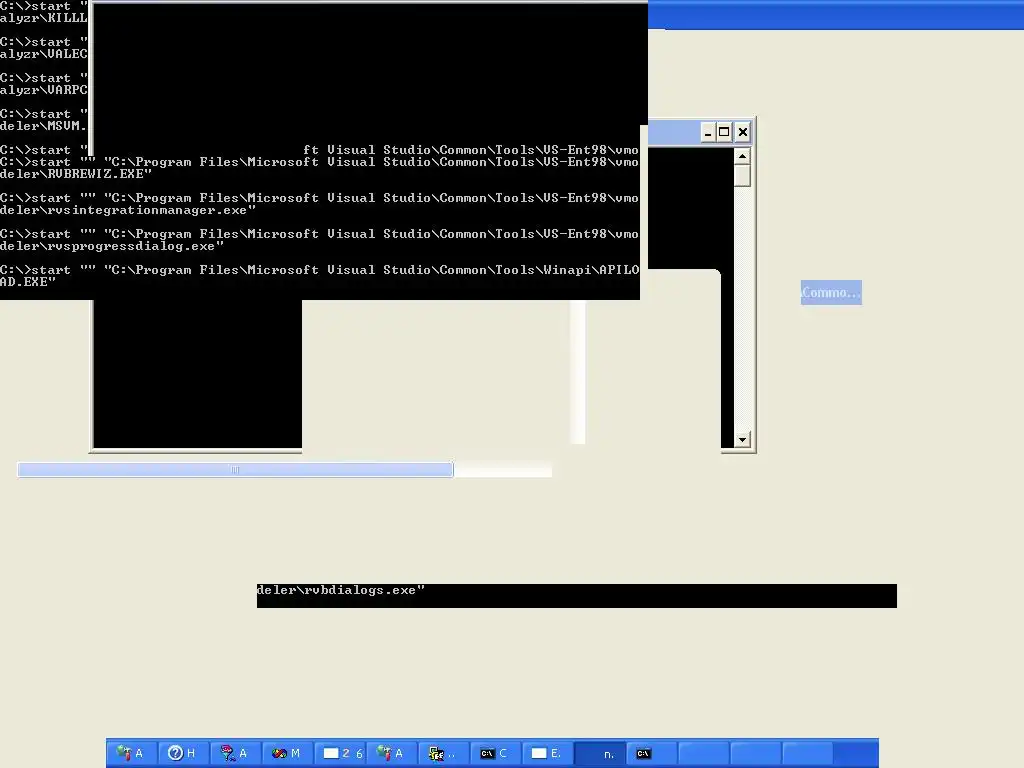This screenshot has width=1024, height=768.
Task: Click the command line ending in Winapi\APILO
Action: [x=319, y=270]
